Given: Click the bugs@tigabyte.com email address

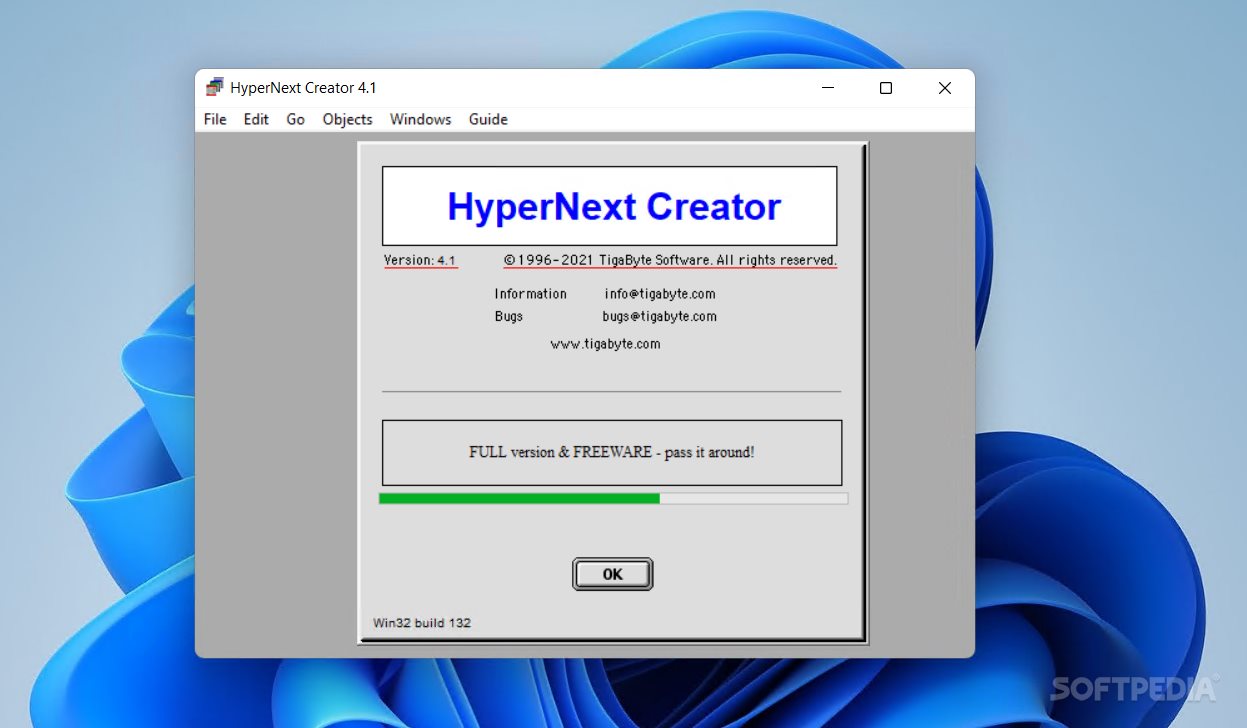Looking at the screenshot, I should click(x=659, y=316).
